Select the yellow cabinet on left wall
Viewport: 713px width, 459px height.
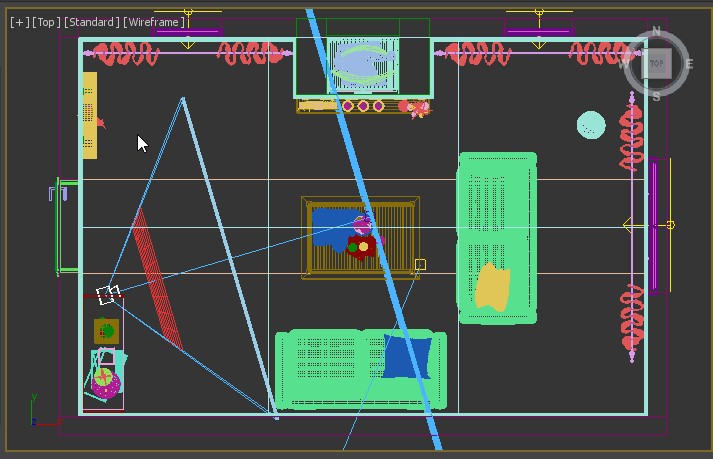pos(90,115)
